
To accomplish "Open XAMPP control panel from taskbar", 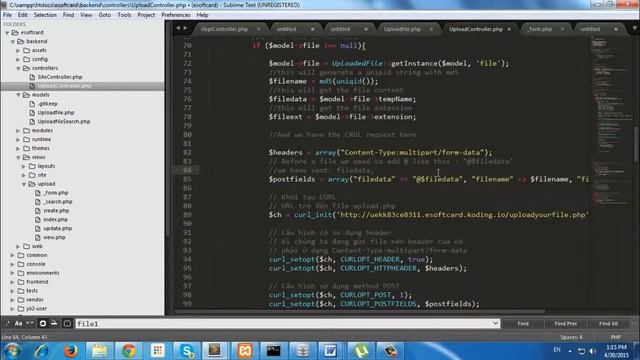I will (244, 351).
